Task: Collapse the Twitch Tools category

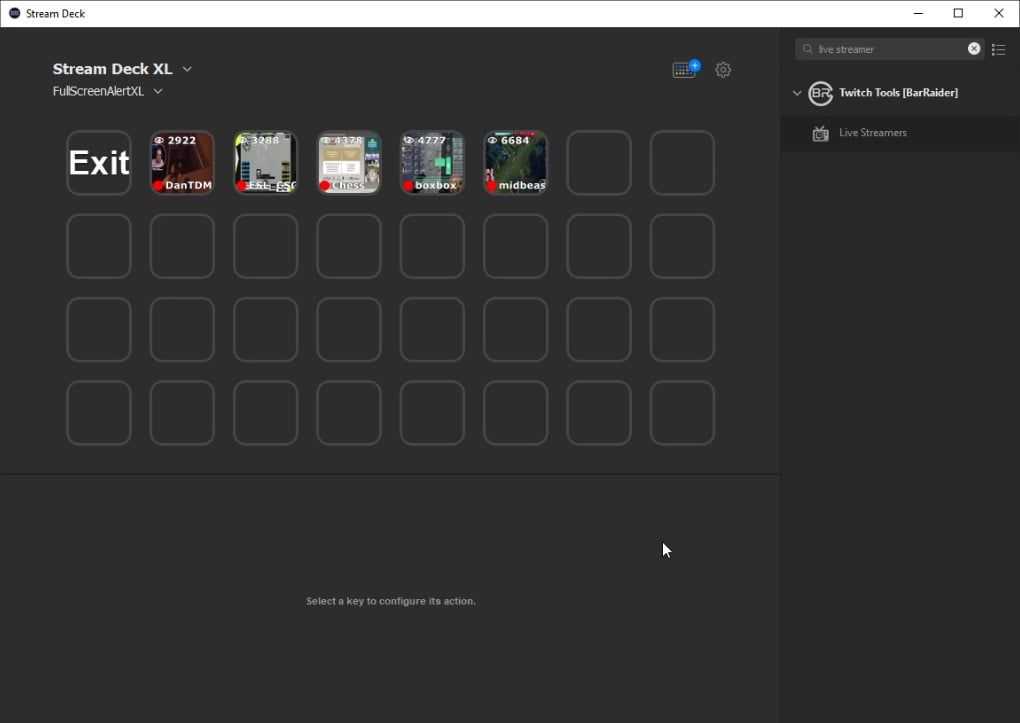Action: 797,93
